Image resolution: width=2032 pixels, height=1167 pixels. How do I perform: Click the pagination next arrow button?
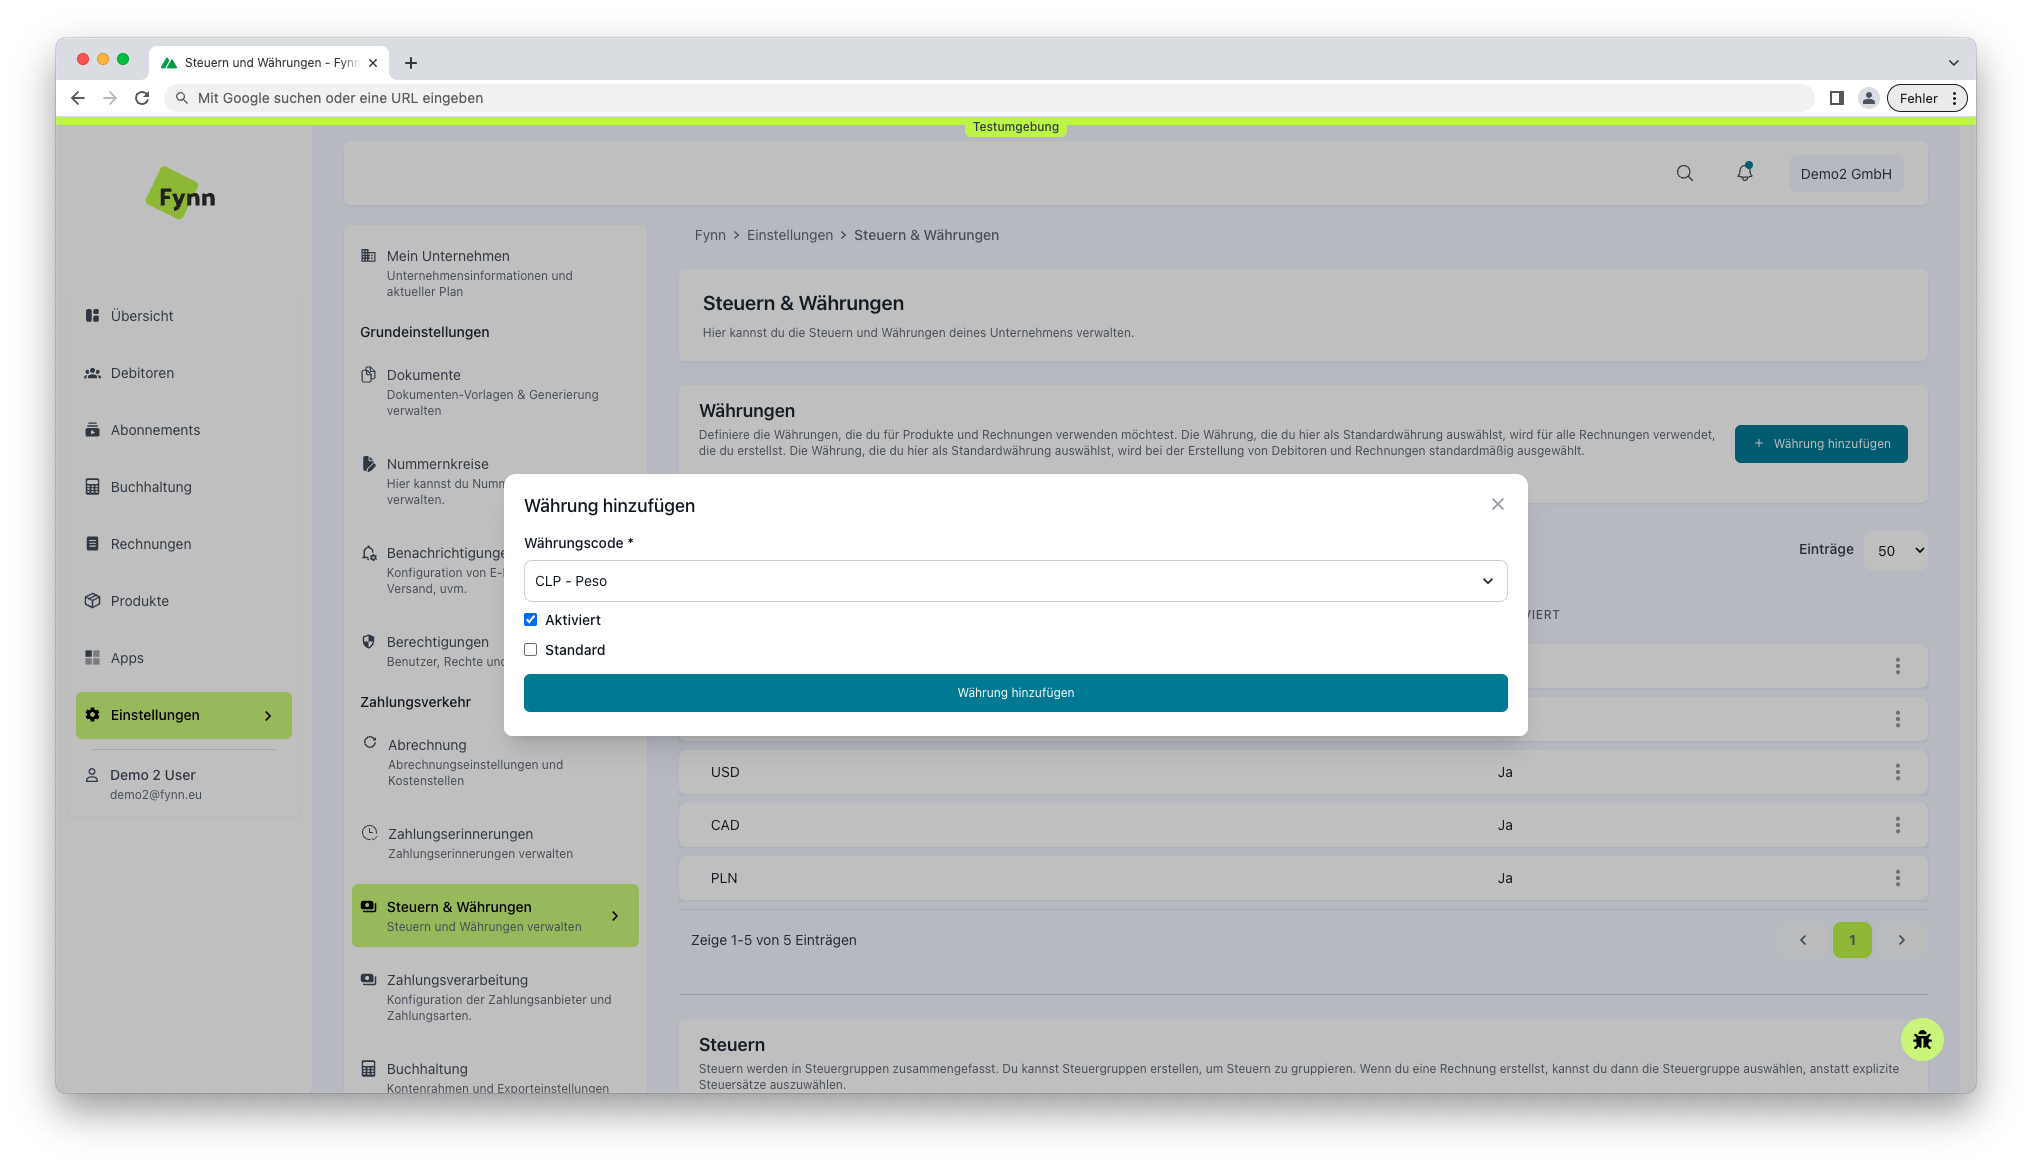pyautogui.click(x=1902, y=939)
